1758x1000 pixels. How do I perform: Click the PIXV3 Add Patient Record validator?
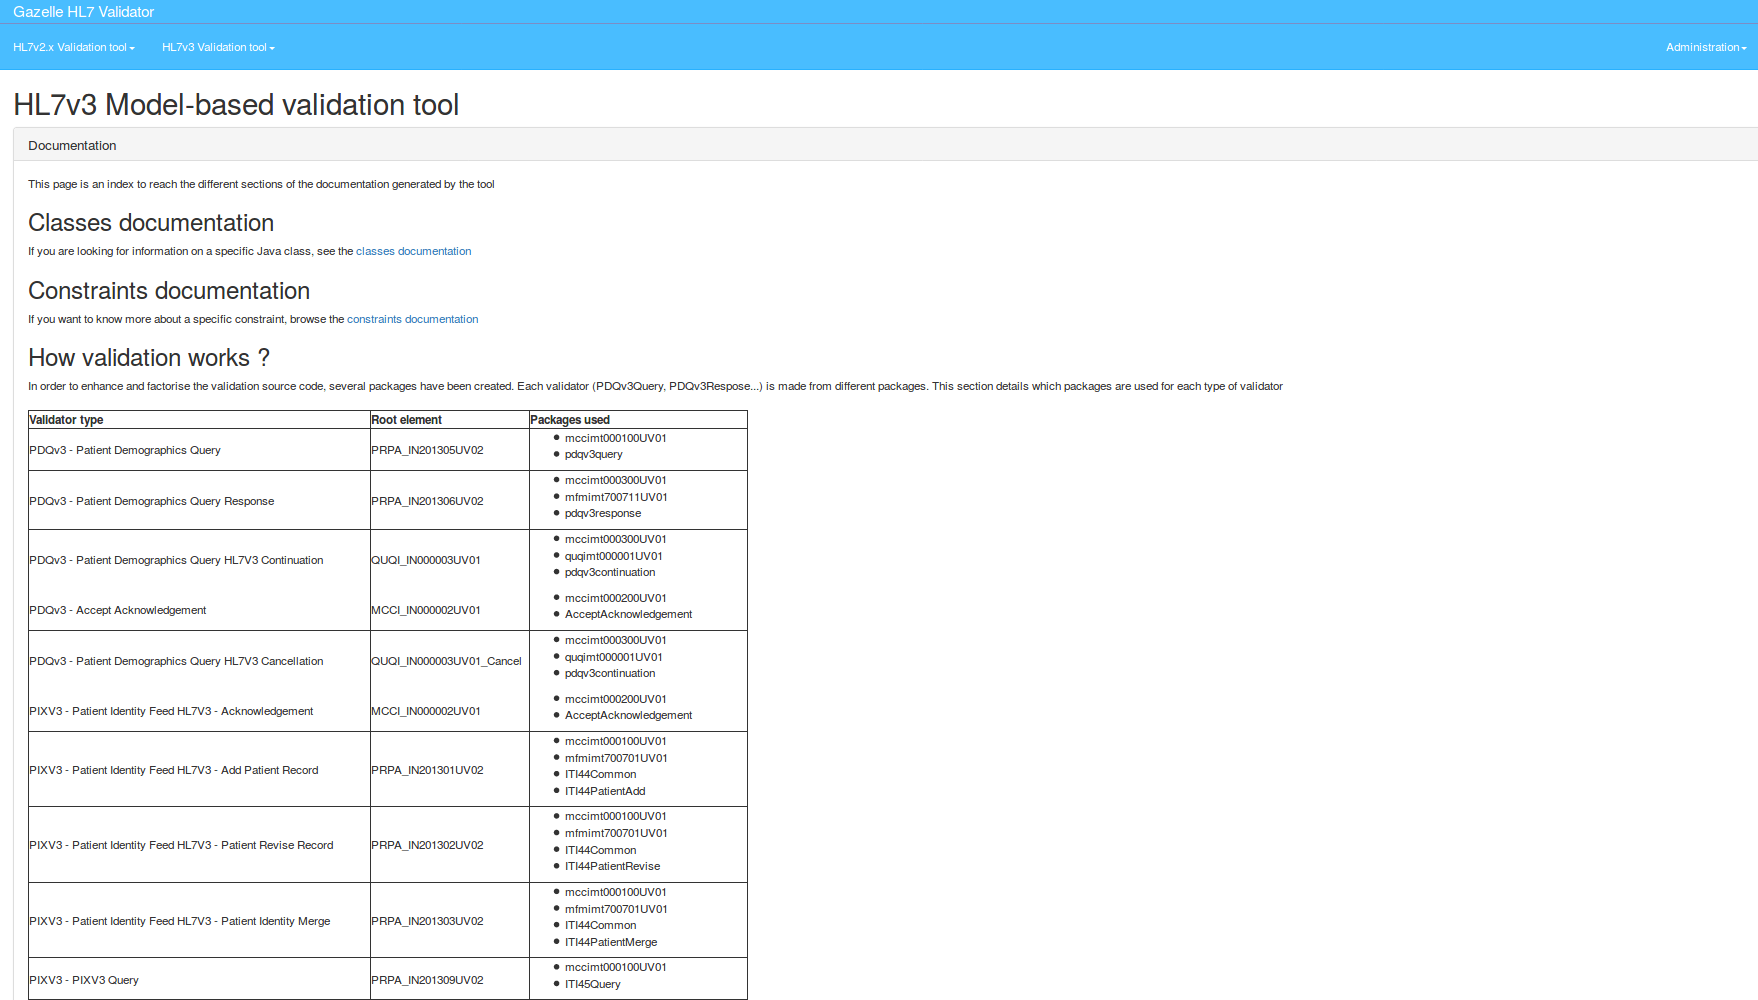click(x=173, y=770)
